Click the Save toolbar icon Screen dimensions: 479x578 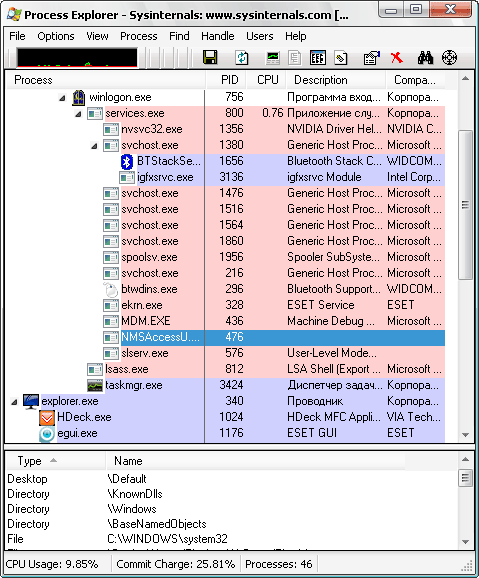coord(210,58)
